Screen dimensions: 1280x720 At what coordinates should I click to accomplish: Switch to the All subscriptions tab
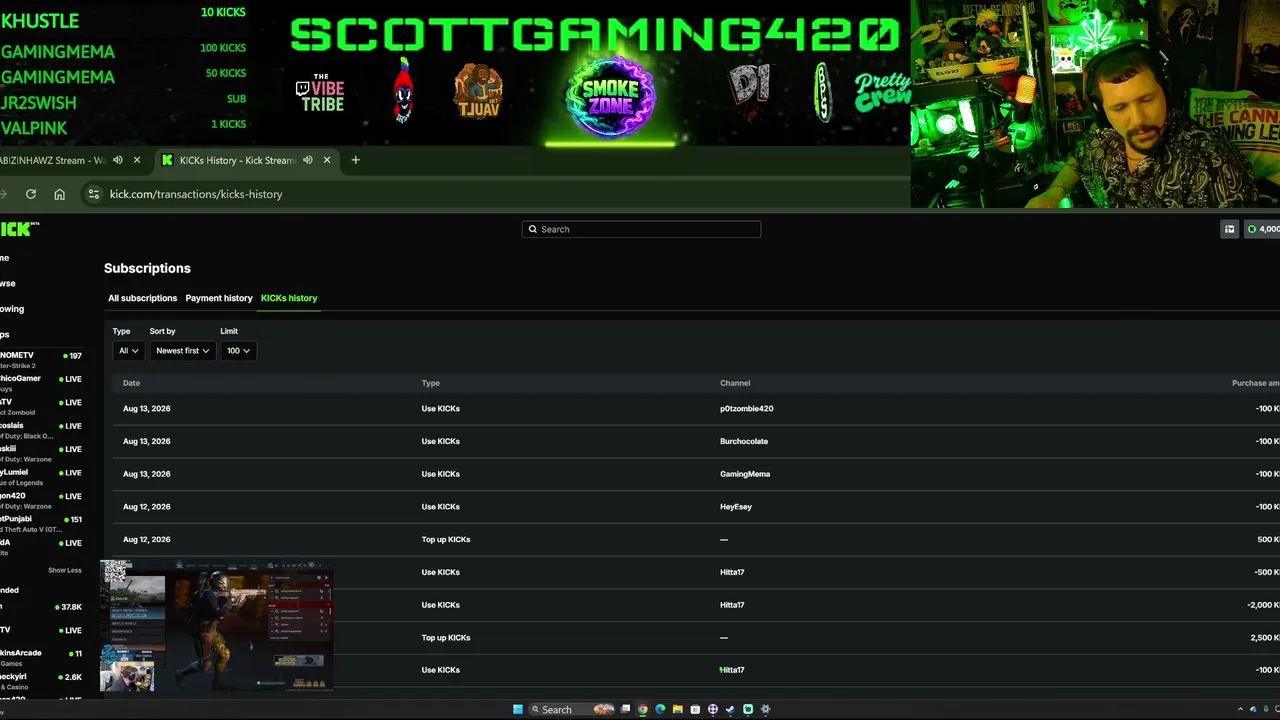(x=142, y=298)
